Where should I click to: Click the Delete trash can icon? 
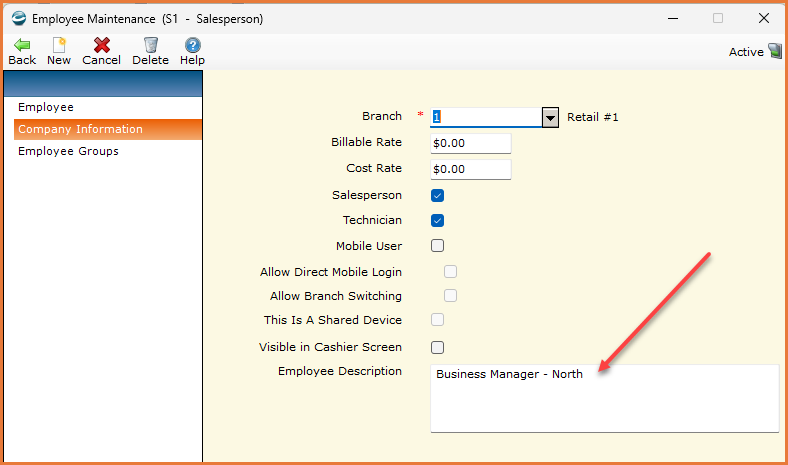(x=150, y=45)
